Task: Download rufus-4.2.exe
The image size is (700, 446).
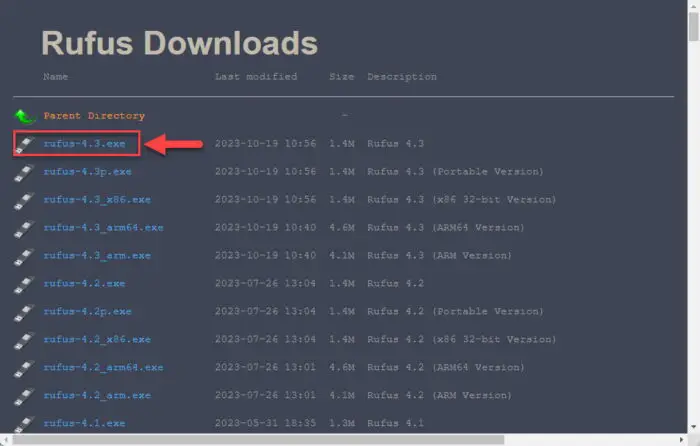Action: (84, 283)
